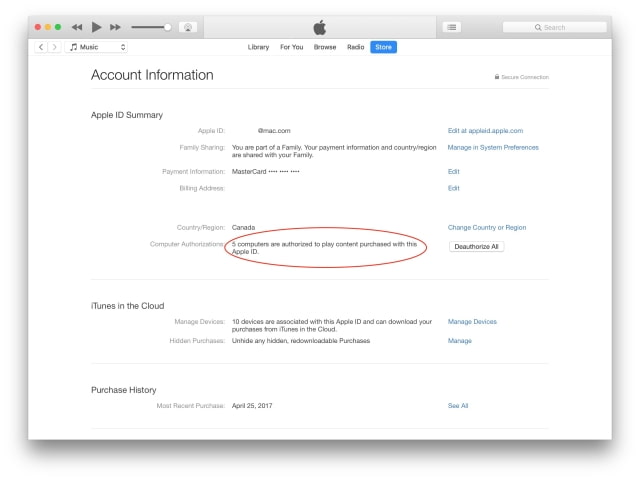This screenshot has width=640, height=480.
Task: Select the Store tab
Action: tap(383, 47)
